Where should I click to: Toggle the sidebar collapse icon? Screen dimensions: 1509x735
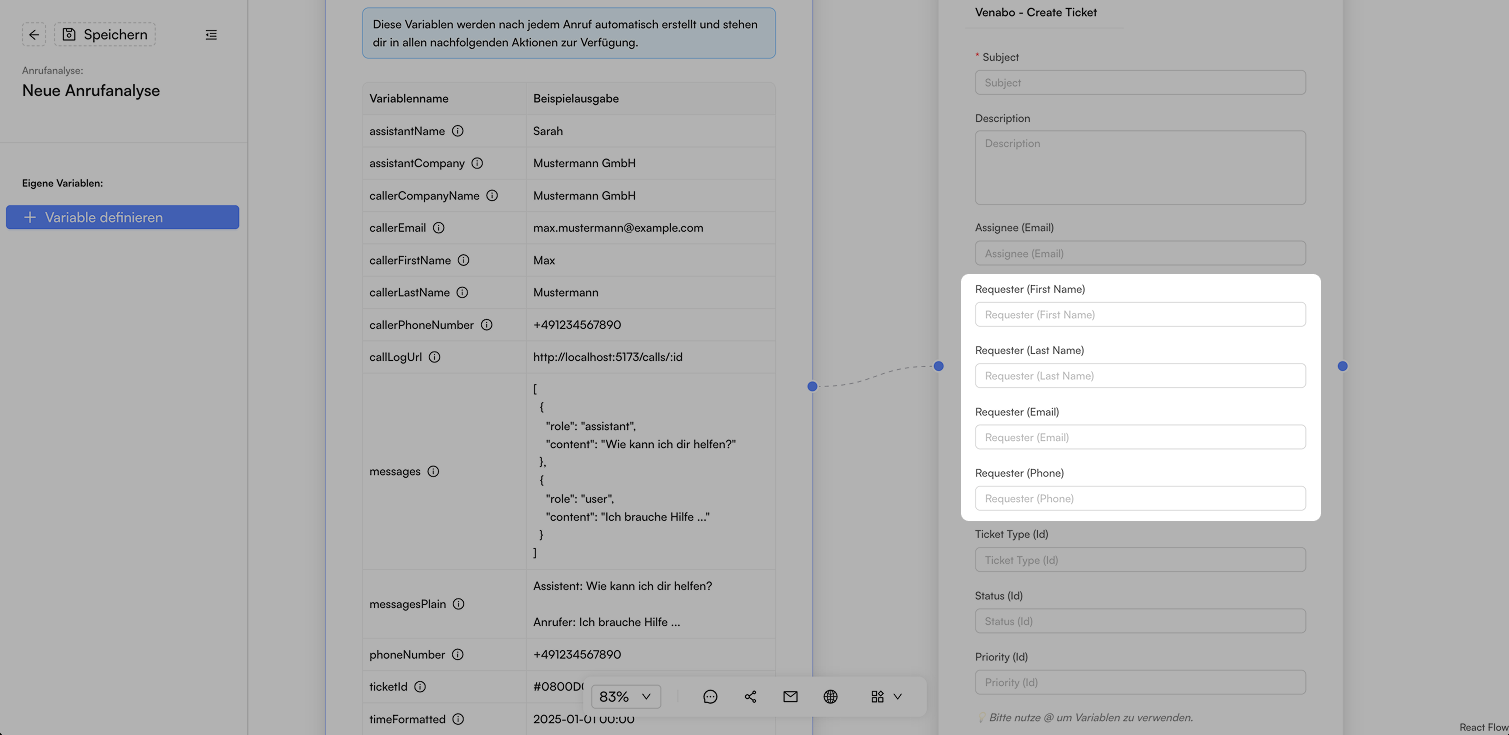(211, 35)
